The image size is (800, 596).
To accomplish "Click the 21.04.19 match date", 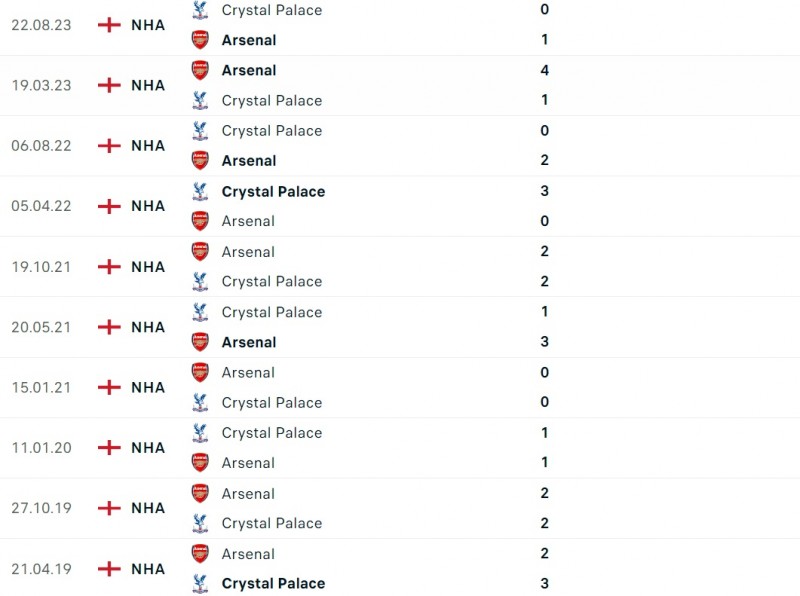I will [40, 568].
